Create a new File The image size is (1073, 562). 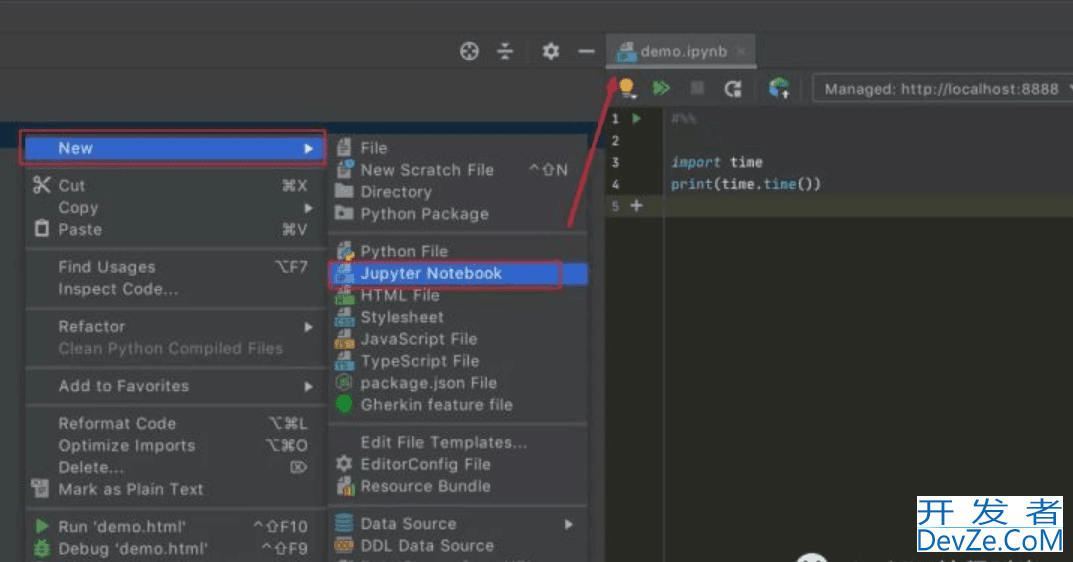pos(458,148)
